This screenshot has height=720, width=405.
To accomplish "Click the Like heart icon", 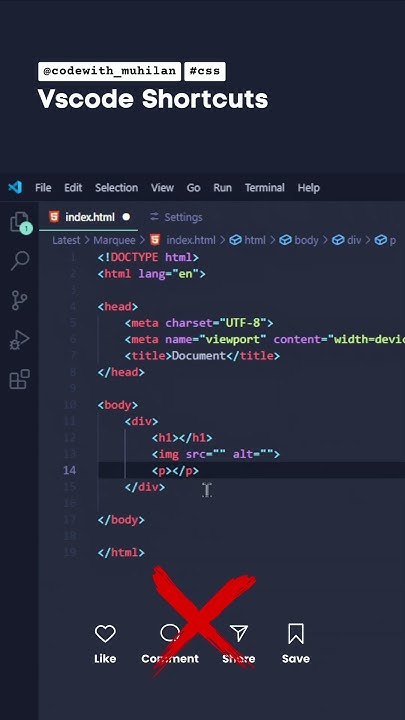I will click(x=105, y=634).
